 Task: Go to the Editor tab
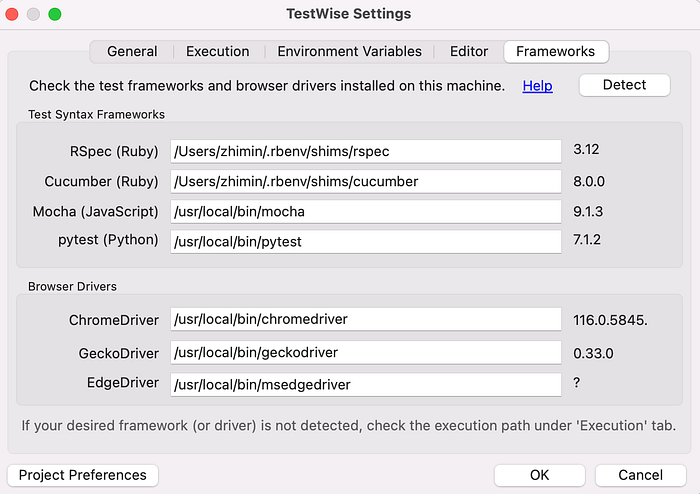tap(469, 52)
